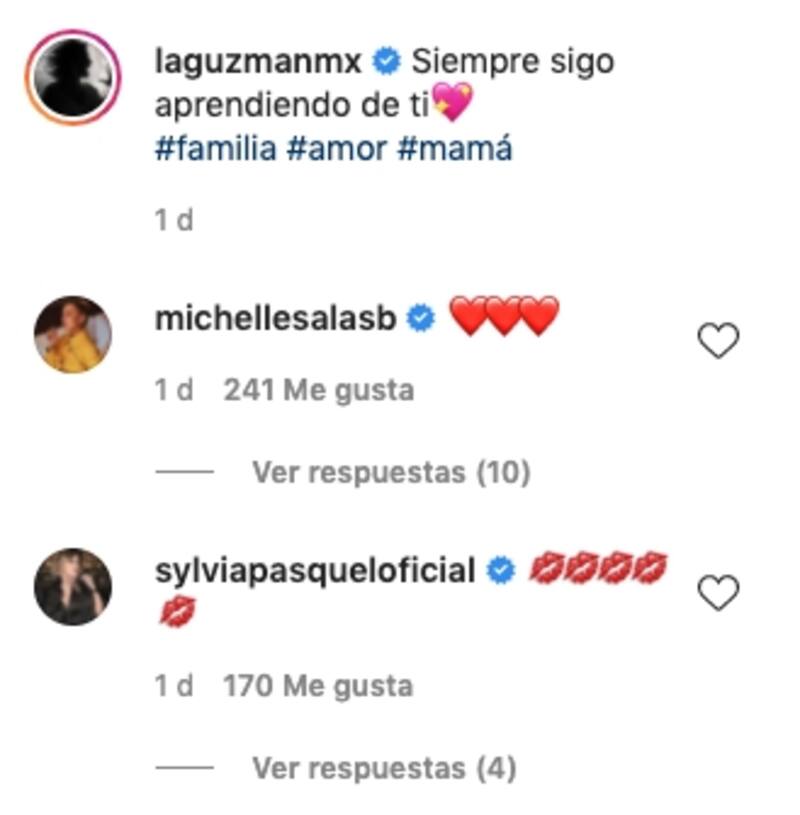Open sylviapasqueloficial avatar thumbnail
Screen dimensions: 800x815
[73, 586]
